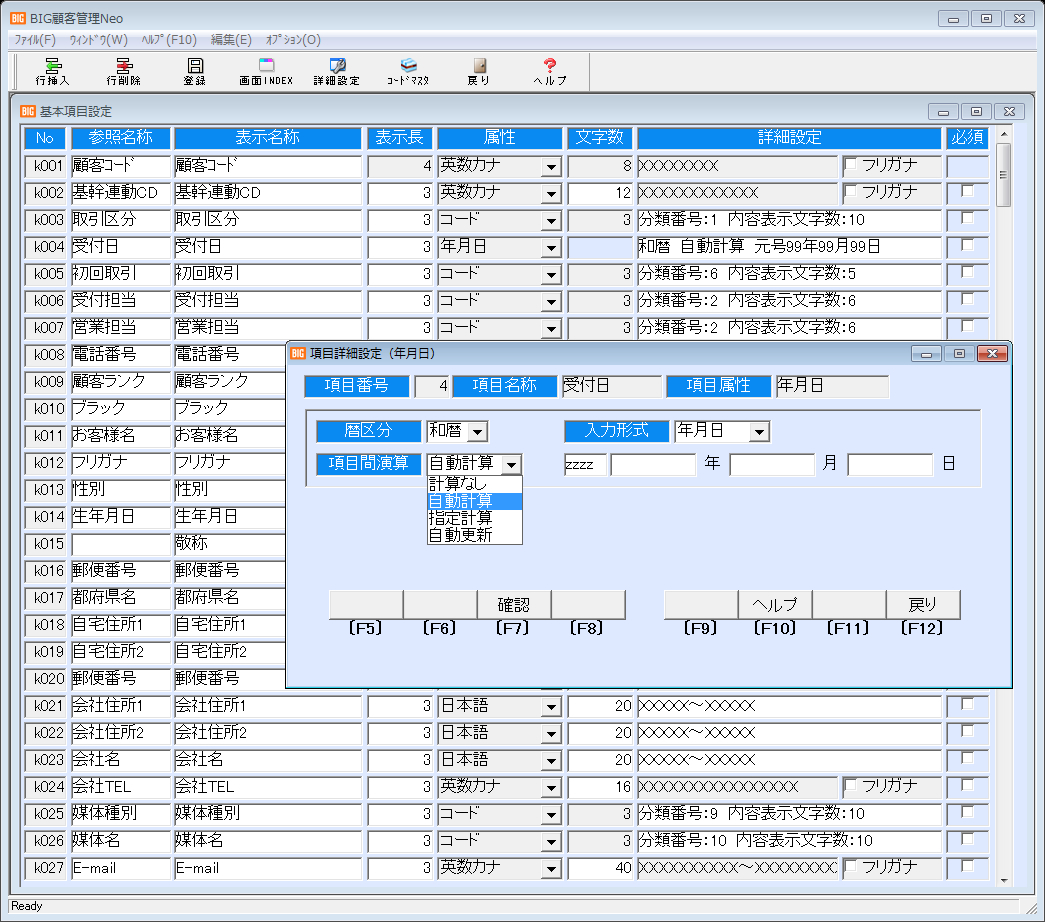This screenshot has width=1045, height=922.
Task: Open the 暦区分 dropdown showing 和暦
Action: (478, 432)
